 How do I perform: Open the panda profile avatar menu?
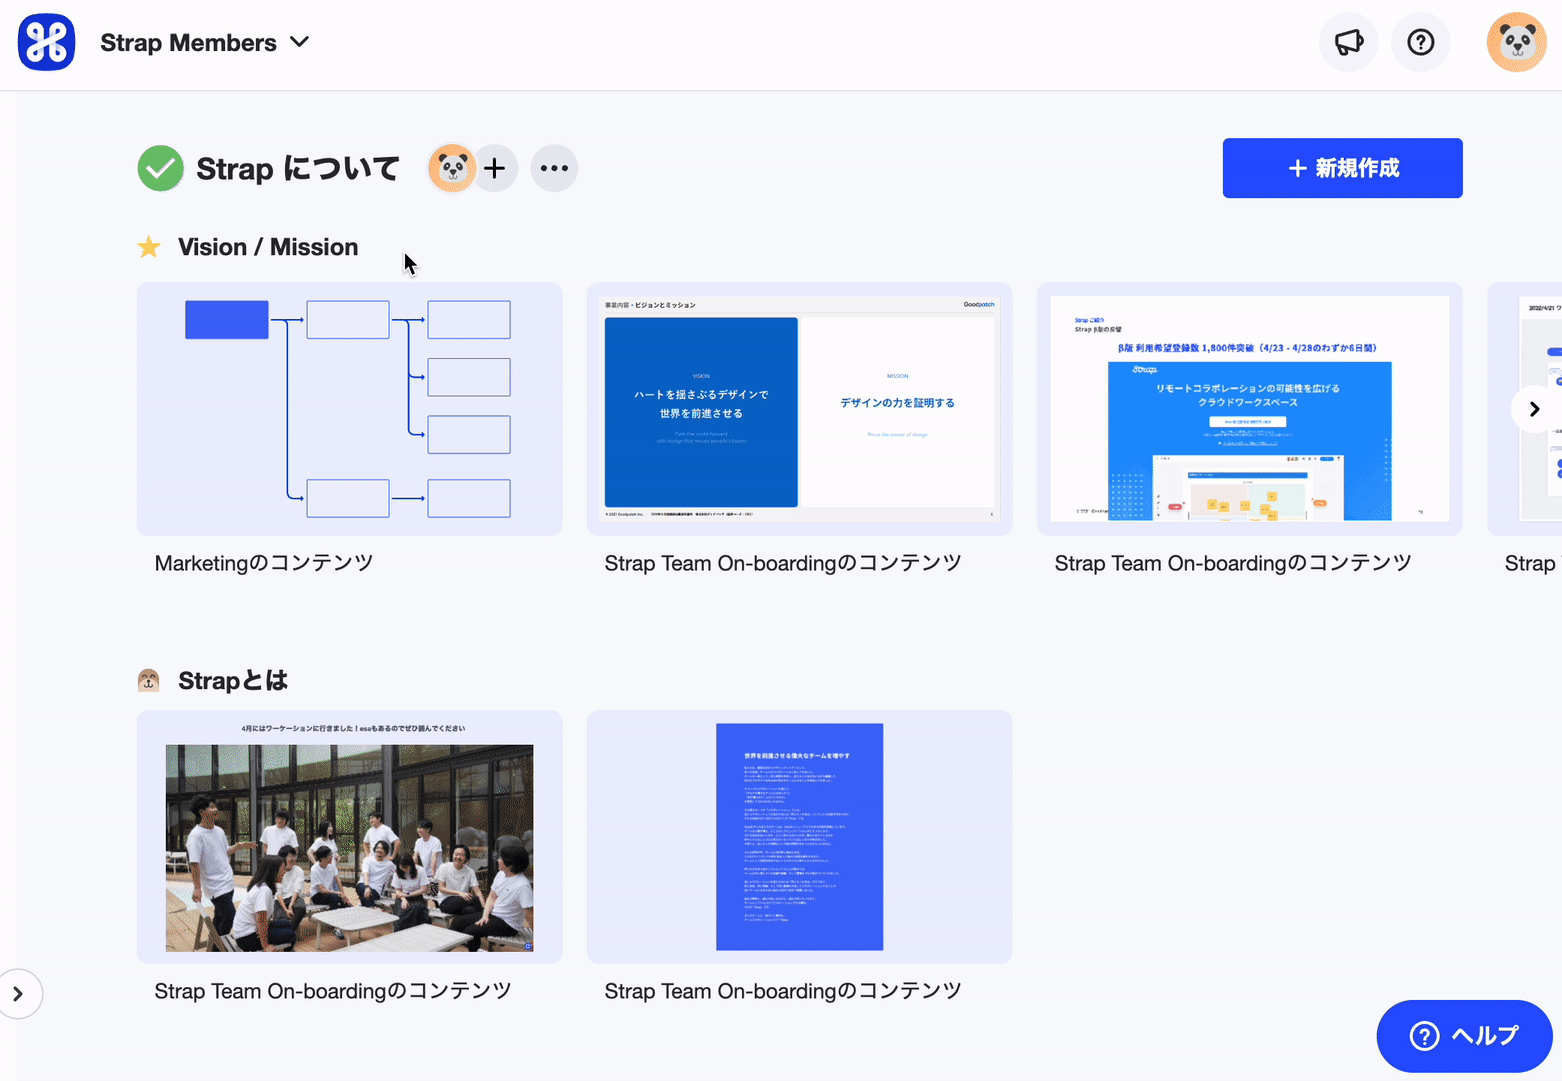click(x=1516, y=42)
